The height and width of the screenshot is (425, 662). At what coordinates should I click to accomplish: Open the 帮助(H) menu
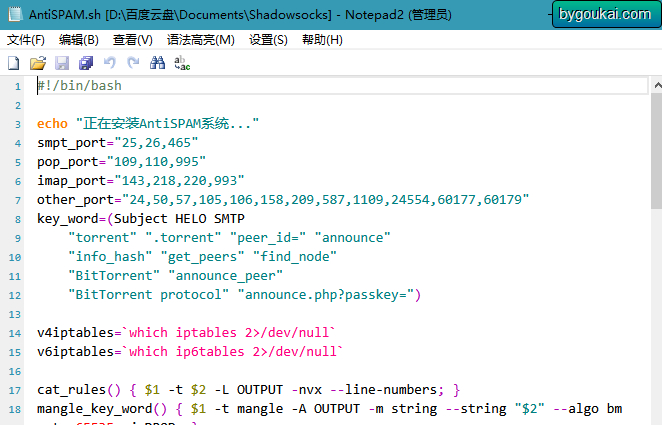pos(322,40)
